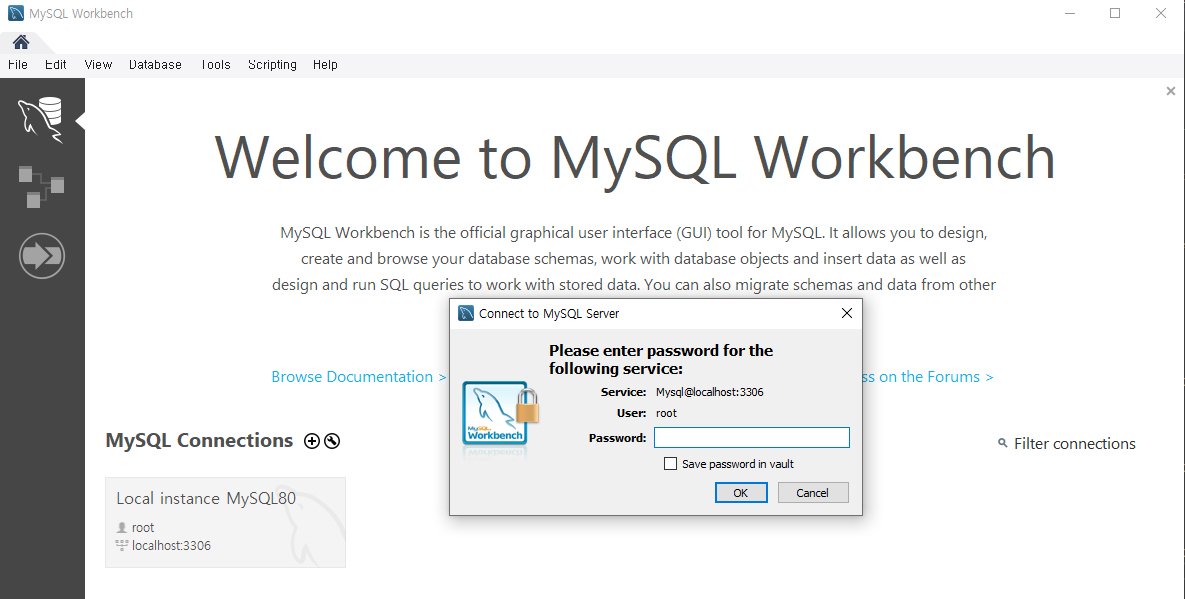
Task: Click localhost:3306 text in connection tile
Action: (x=172, y=545)
